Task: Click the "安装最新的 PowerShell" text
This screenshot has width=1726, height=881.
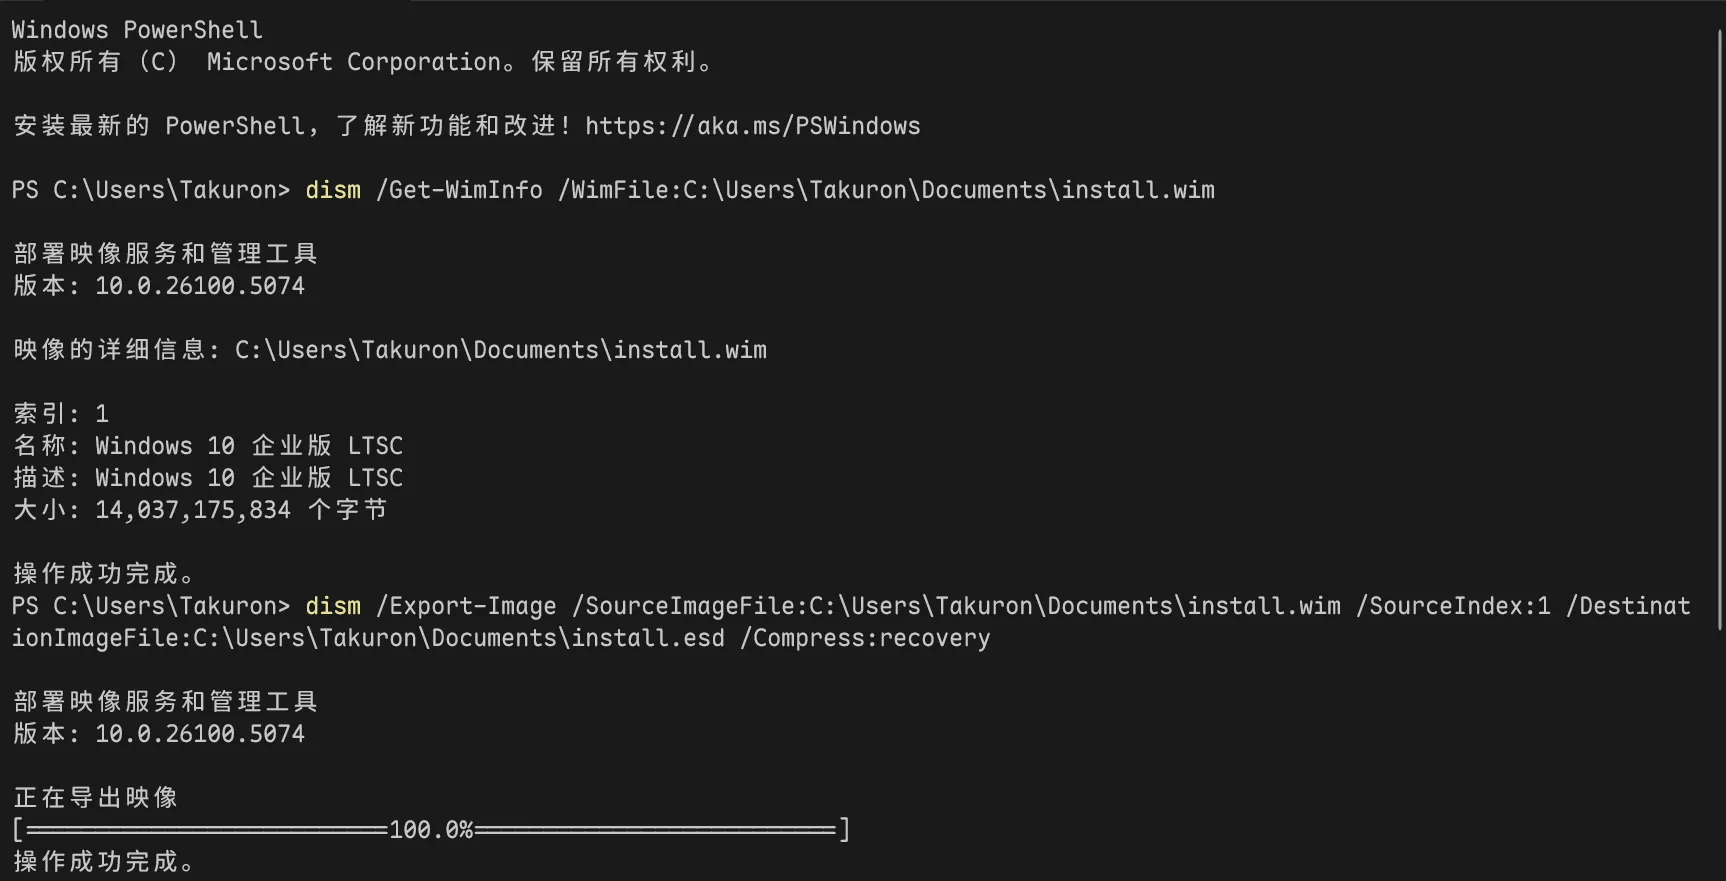Action: [160, 126]
